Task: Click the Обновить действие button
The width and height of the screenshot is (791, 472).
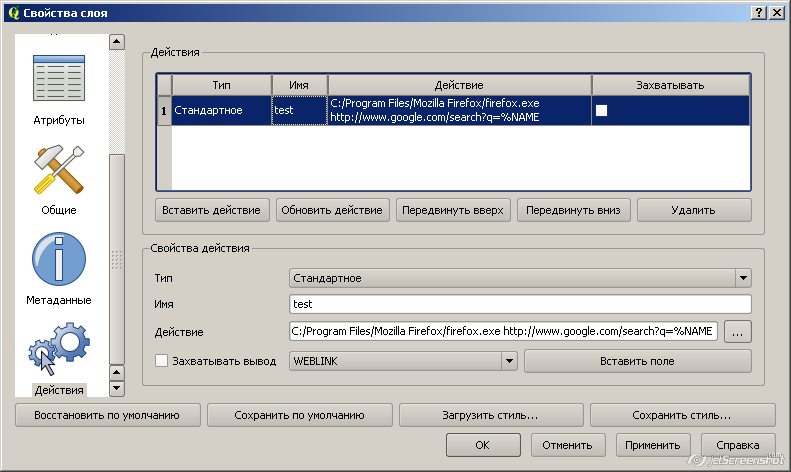Action: 332,210
